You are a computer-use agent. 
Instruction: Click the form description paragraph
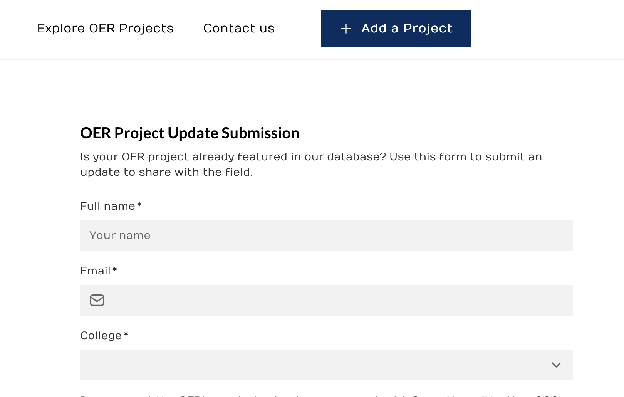(311, 164)
